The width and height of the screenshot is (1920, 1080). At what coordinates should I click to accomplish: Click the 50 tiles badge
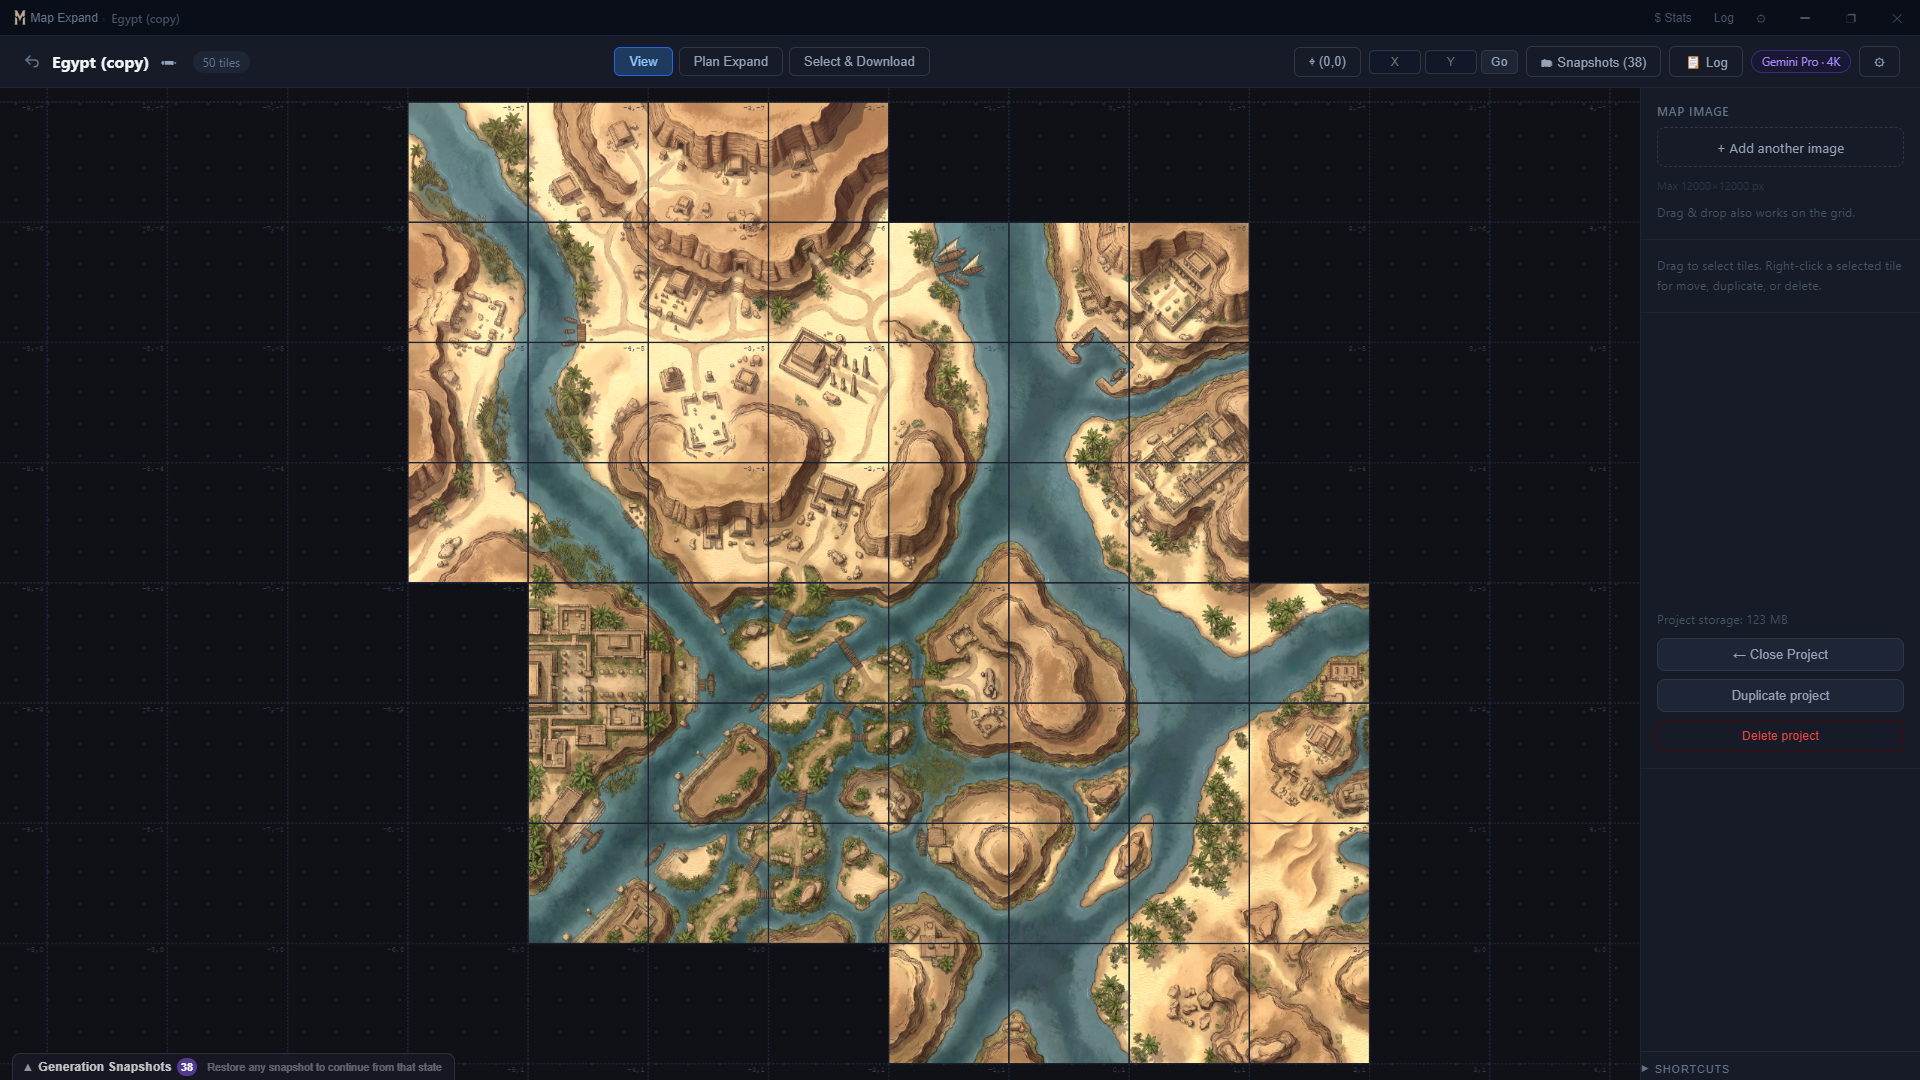[221, 63]
